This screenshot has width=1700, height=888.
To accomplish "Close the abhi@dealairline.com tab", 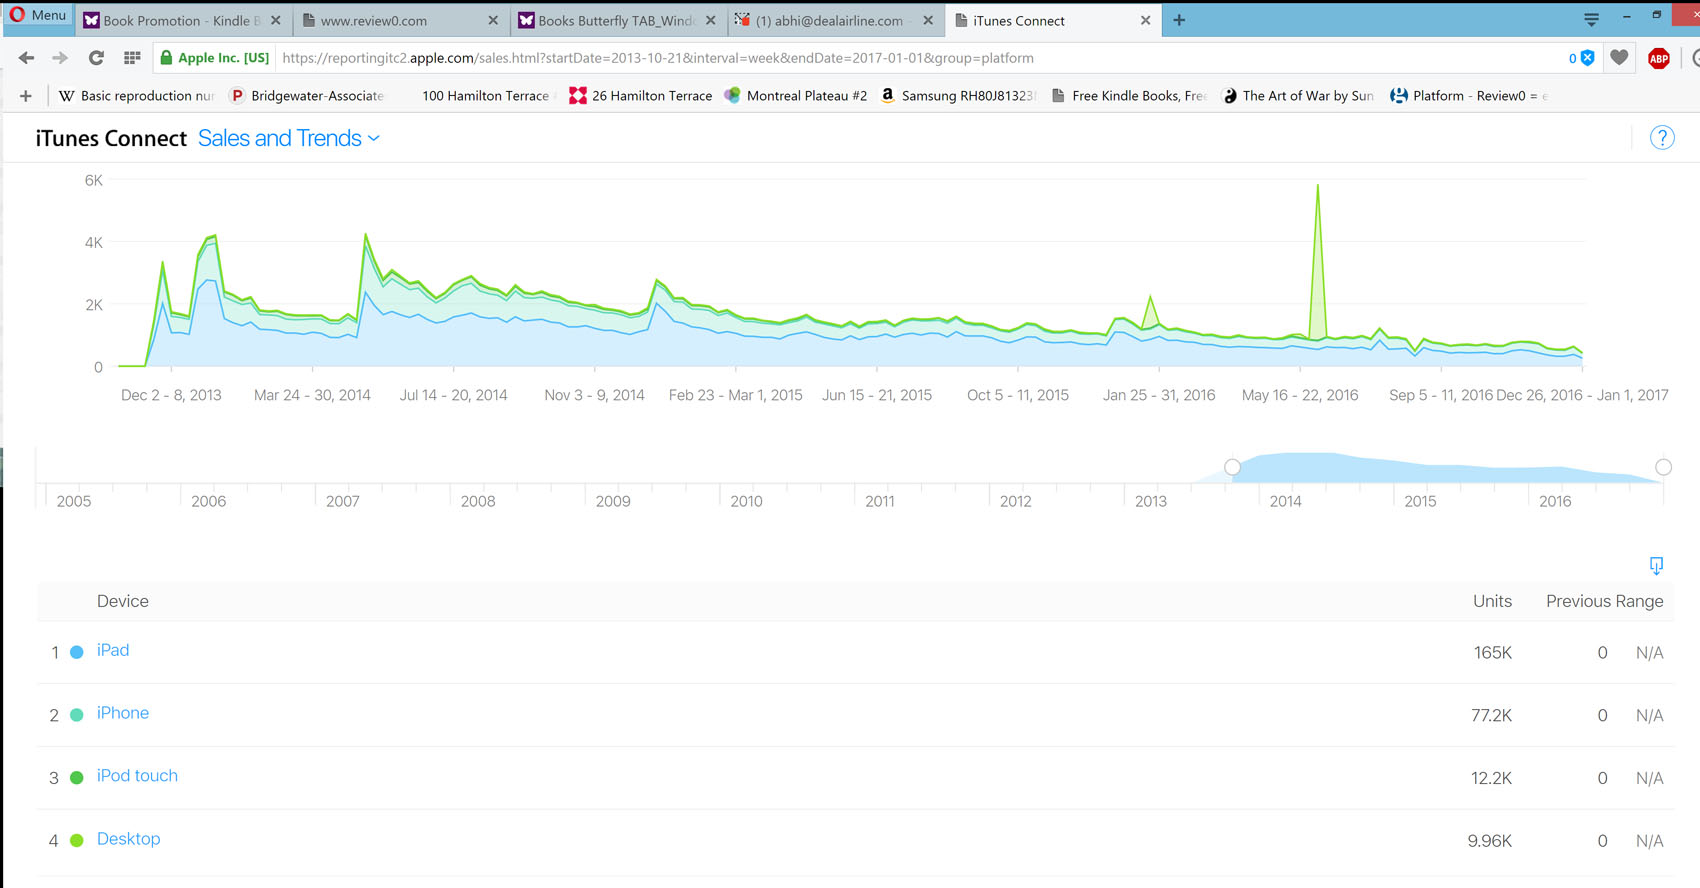I will pyautogui.click(x=928, y=20).
